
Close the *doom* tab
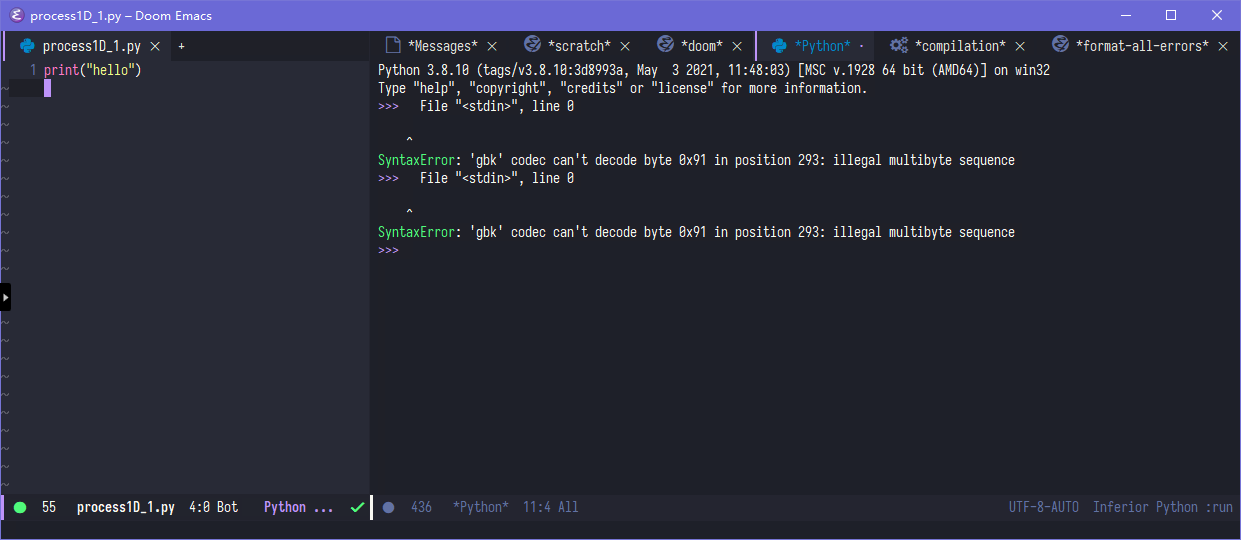pos(737,46)
